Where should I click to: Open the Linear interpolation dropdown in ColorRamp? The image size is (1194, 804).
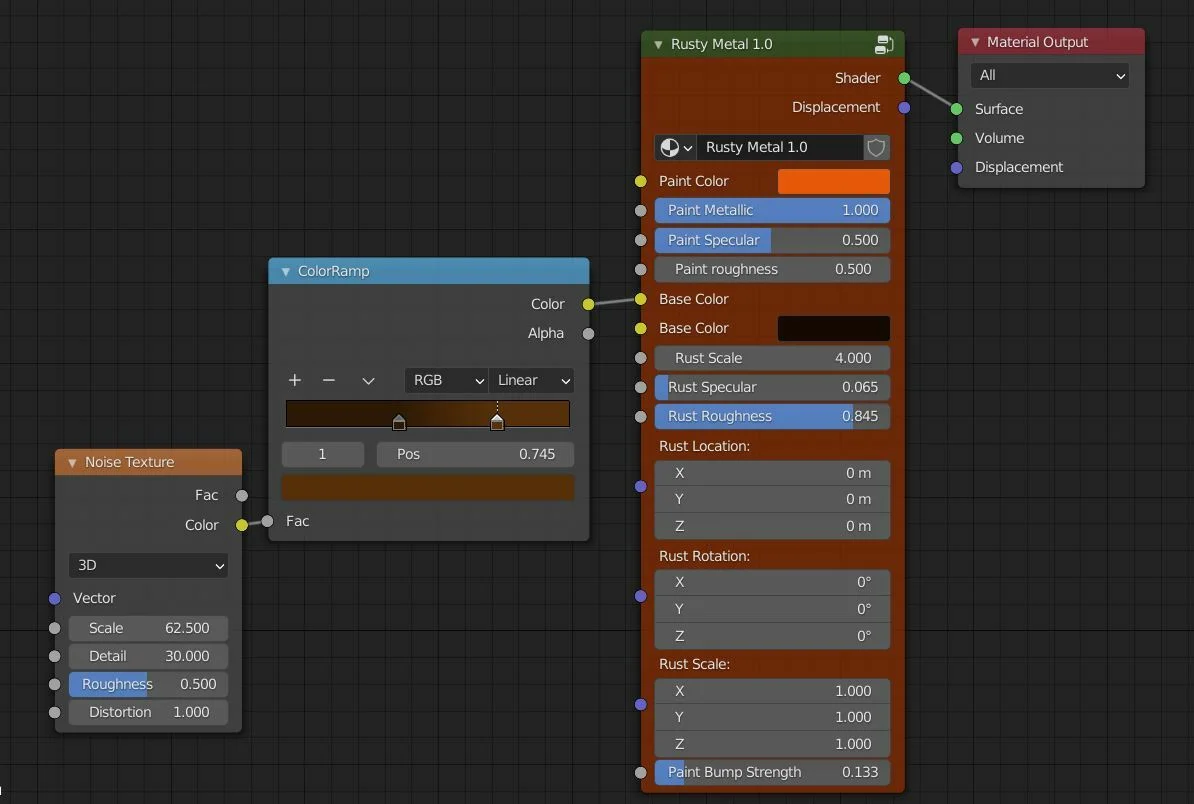click(x=531, y=381)
